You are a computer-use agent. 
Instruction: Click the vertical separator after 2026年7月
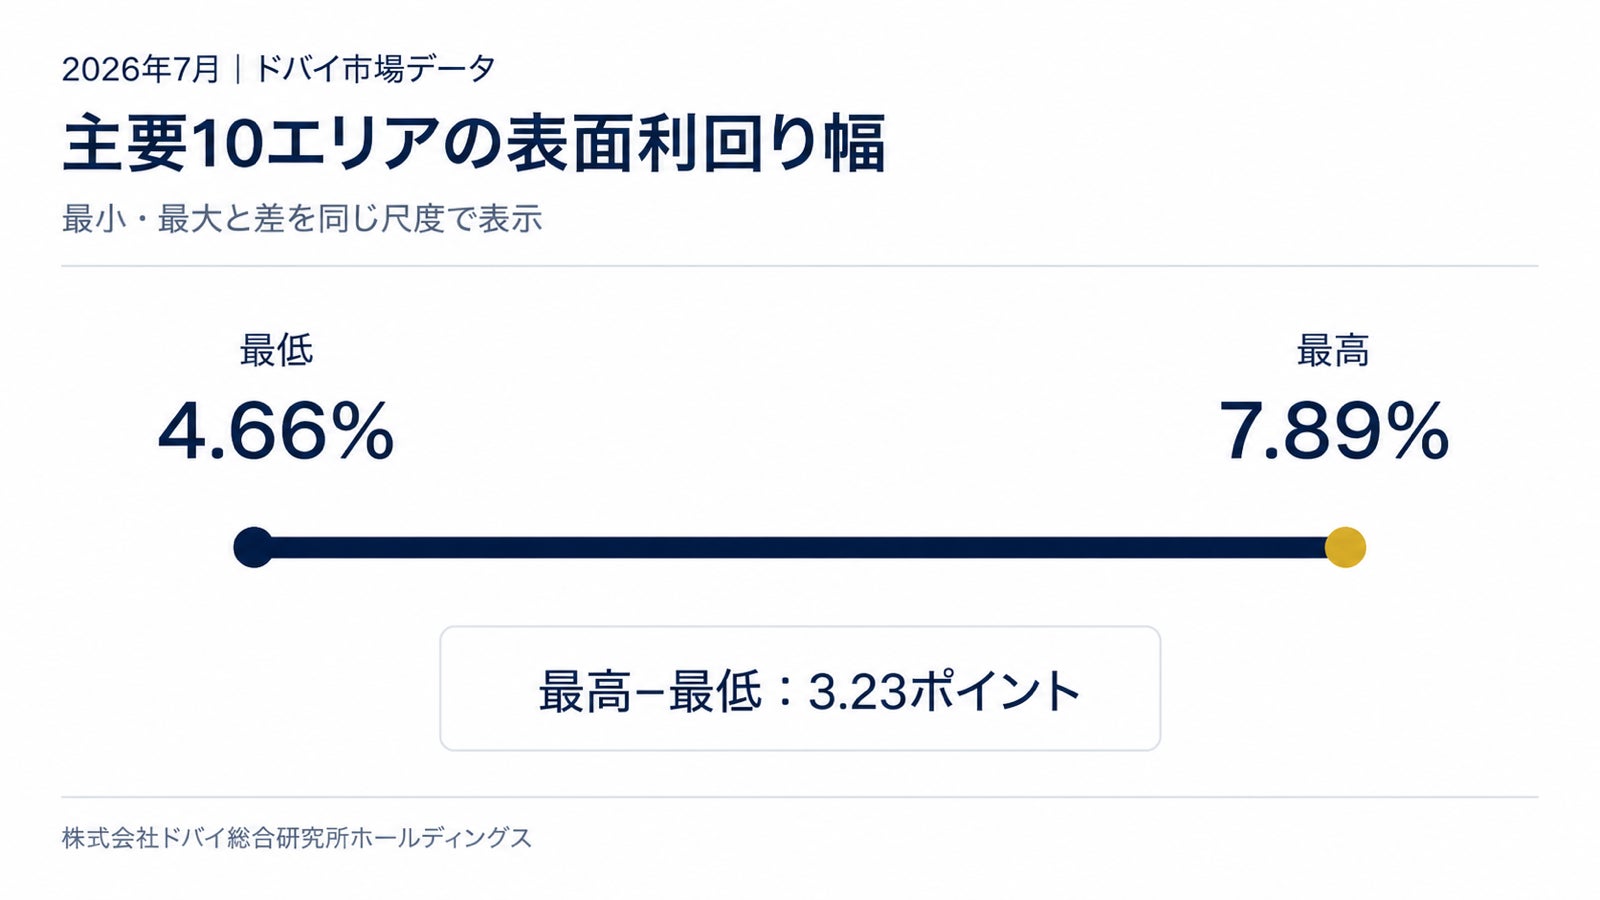point(237,69)
